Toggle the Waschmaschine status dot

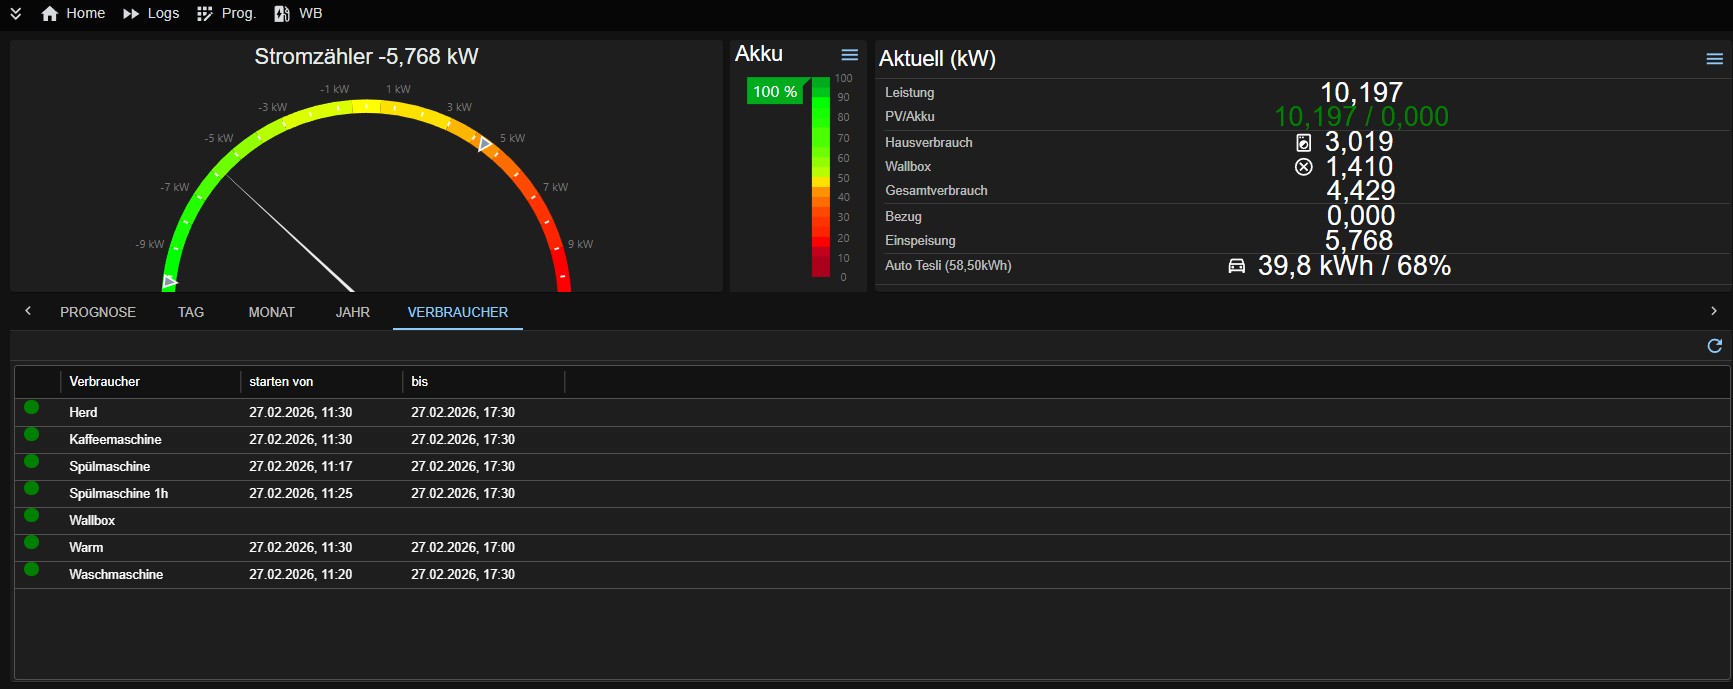32,569
